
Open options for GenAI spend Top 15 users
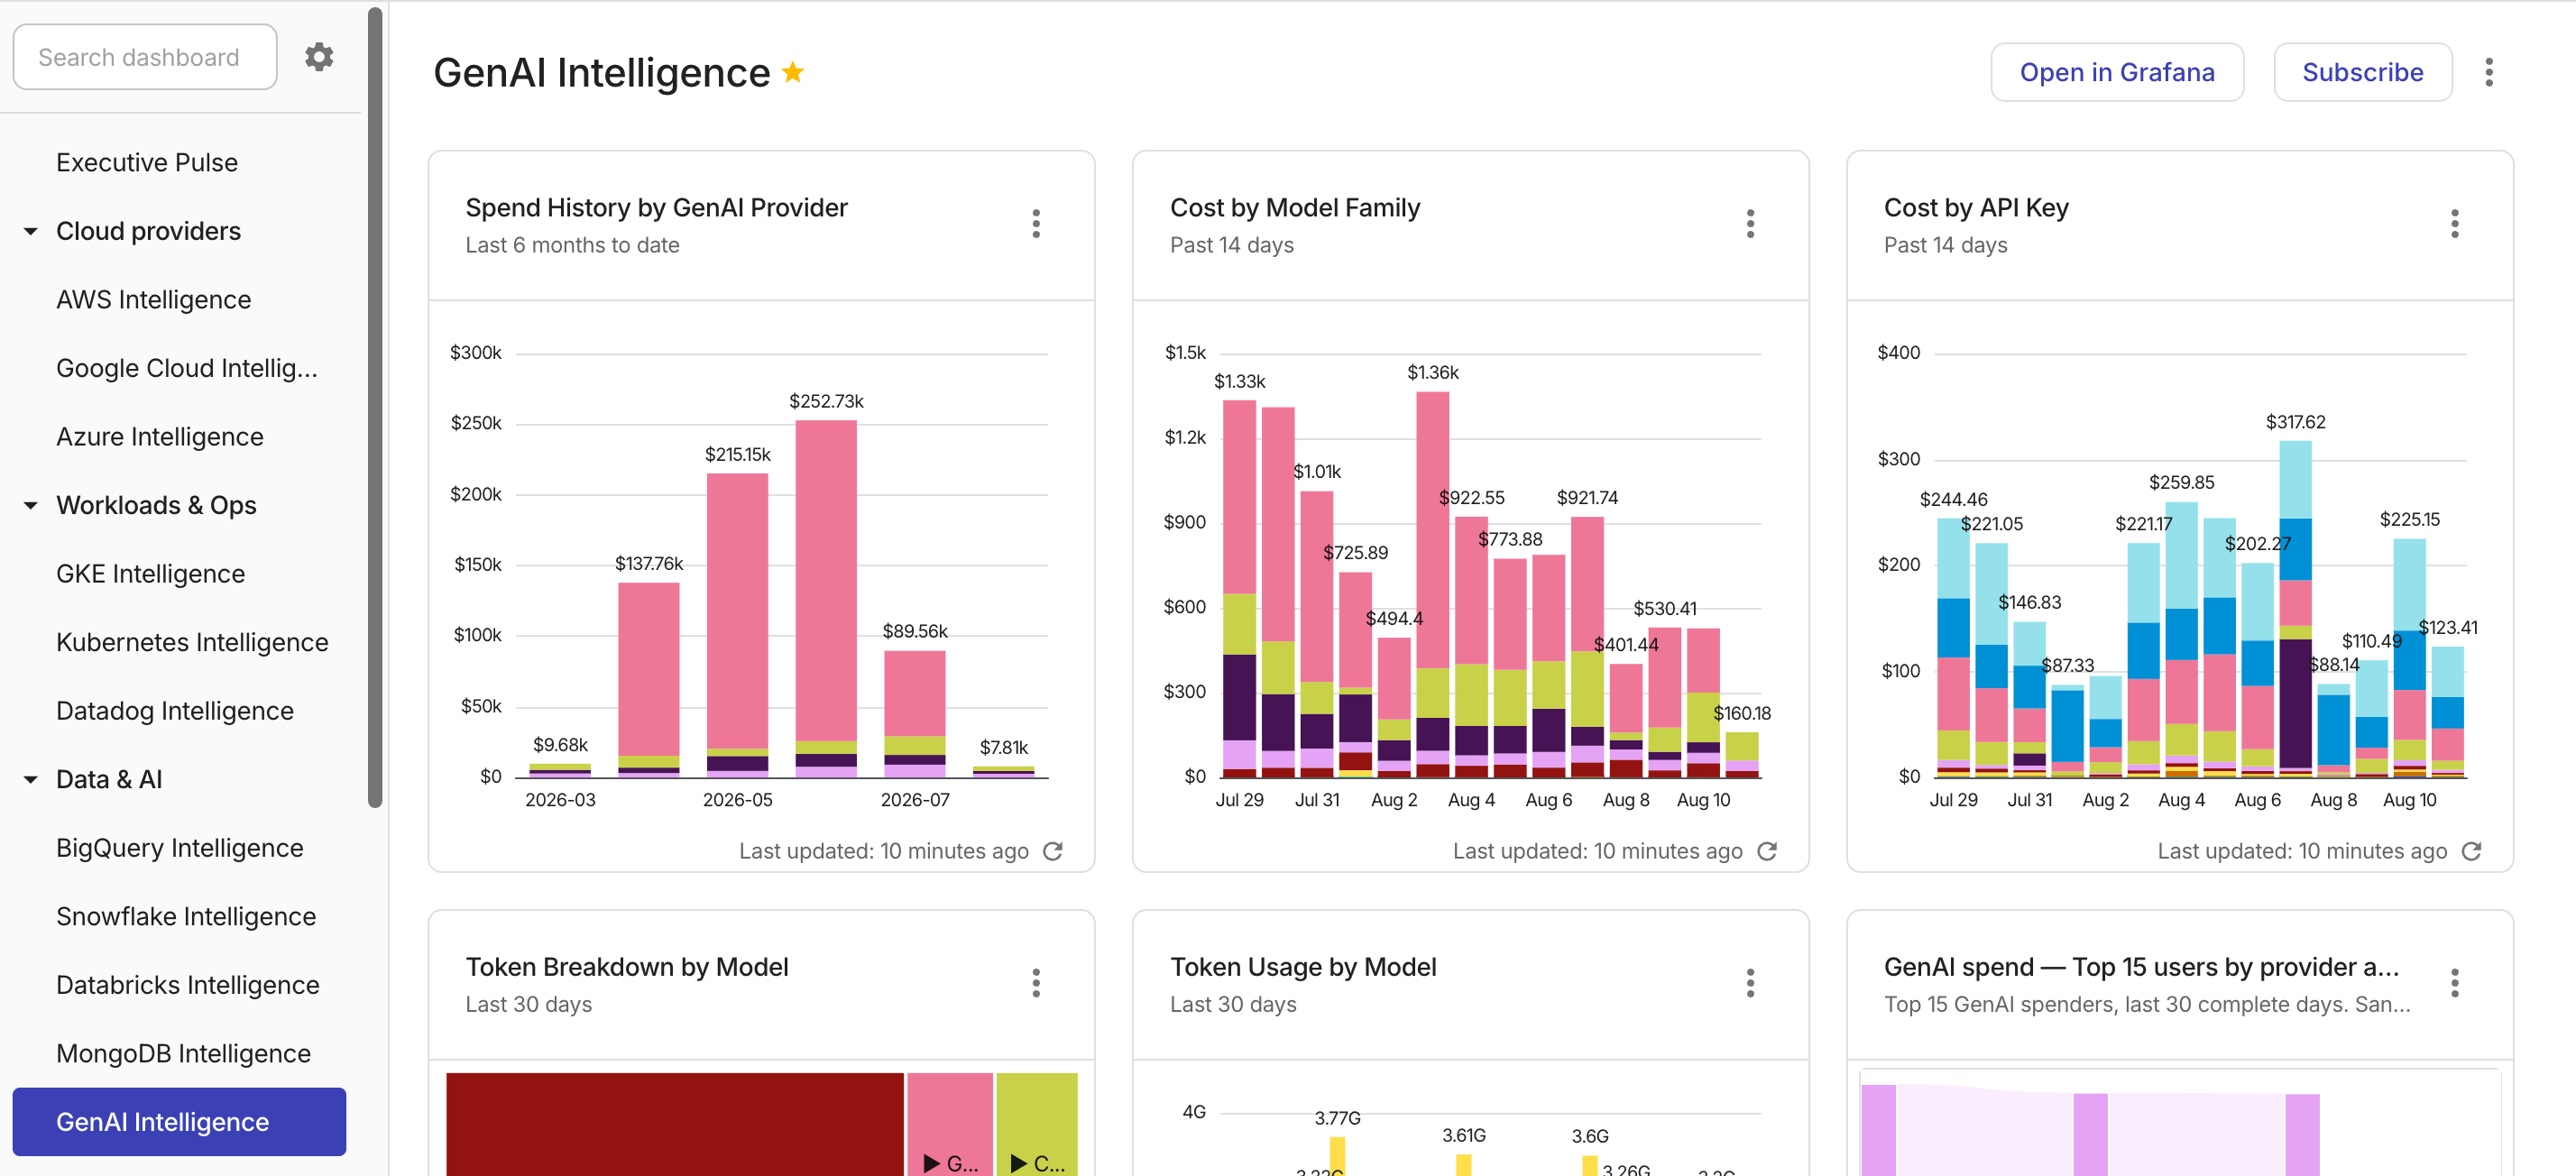click(x=2454, y=983)
